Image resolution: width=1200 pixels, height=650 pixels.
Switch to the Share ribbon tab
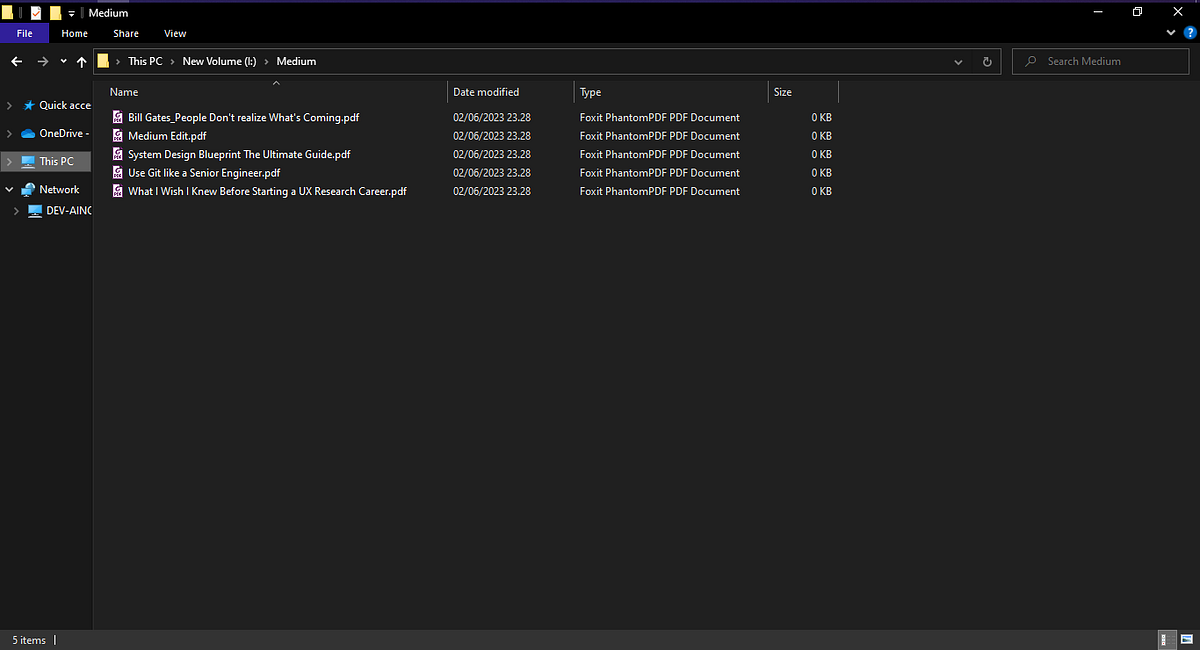point(126,33)
